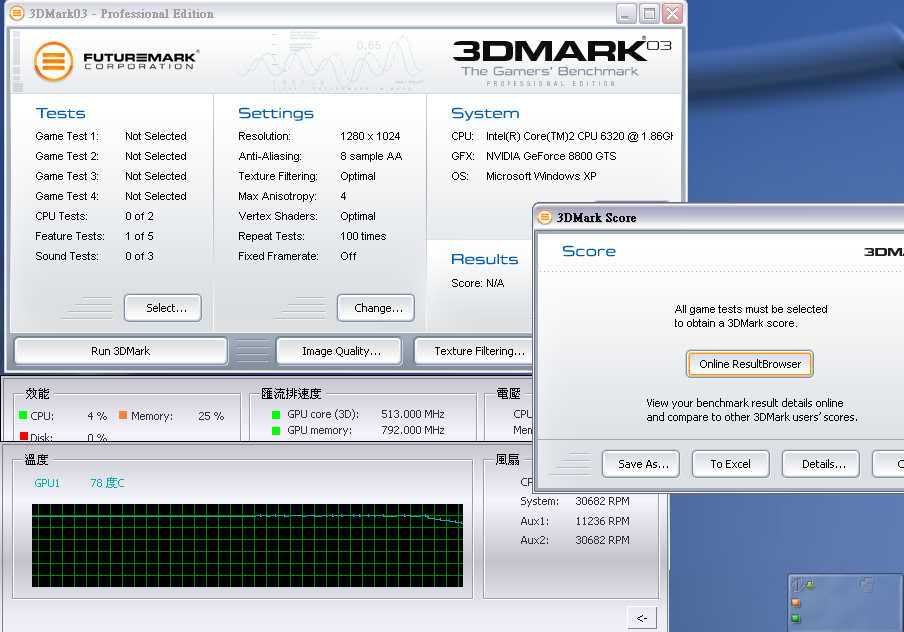Viewport: 904px width, 632px height.
Task: Click the Futuremark orange logo icon
Action: pyautogui.click(x=53, y=61)
